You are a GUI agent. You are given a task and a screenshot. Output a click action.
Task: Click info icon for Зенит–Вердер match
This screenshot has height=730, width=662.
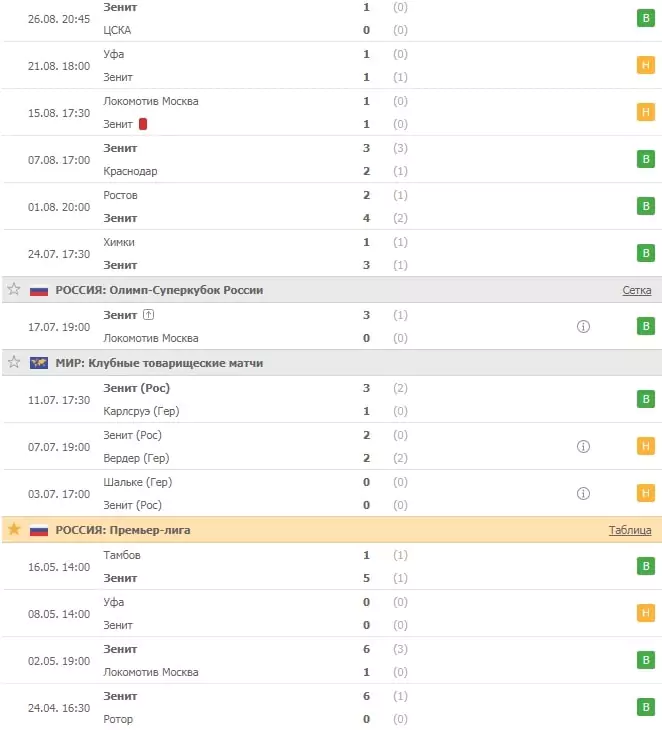583,446
